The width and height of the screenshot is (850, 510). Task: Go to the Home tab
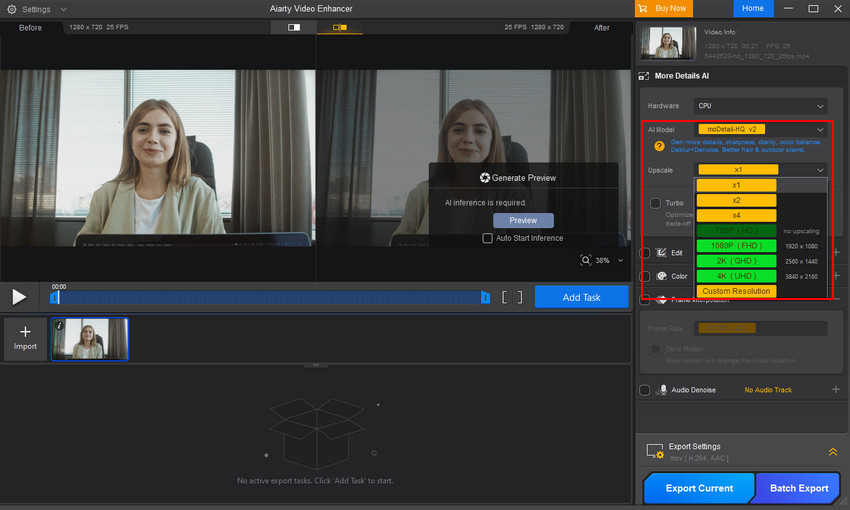coord(753,9)
